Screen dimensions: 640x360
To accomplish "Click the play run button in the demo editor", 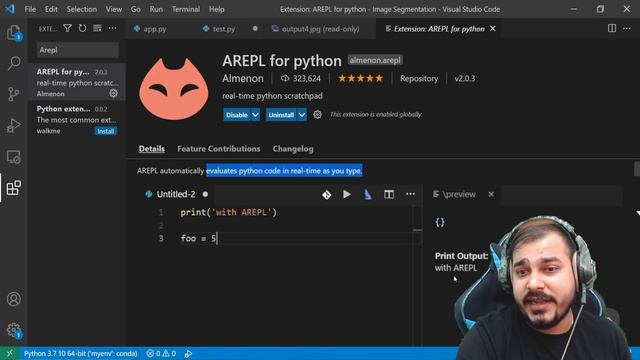I will click(x=347, y=194).
